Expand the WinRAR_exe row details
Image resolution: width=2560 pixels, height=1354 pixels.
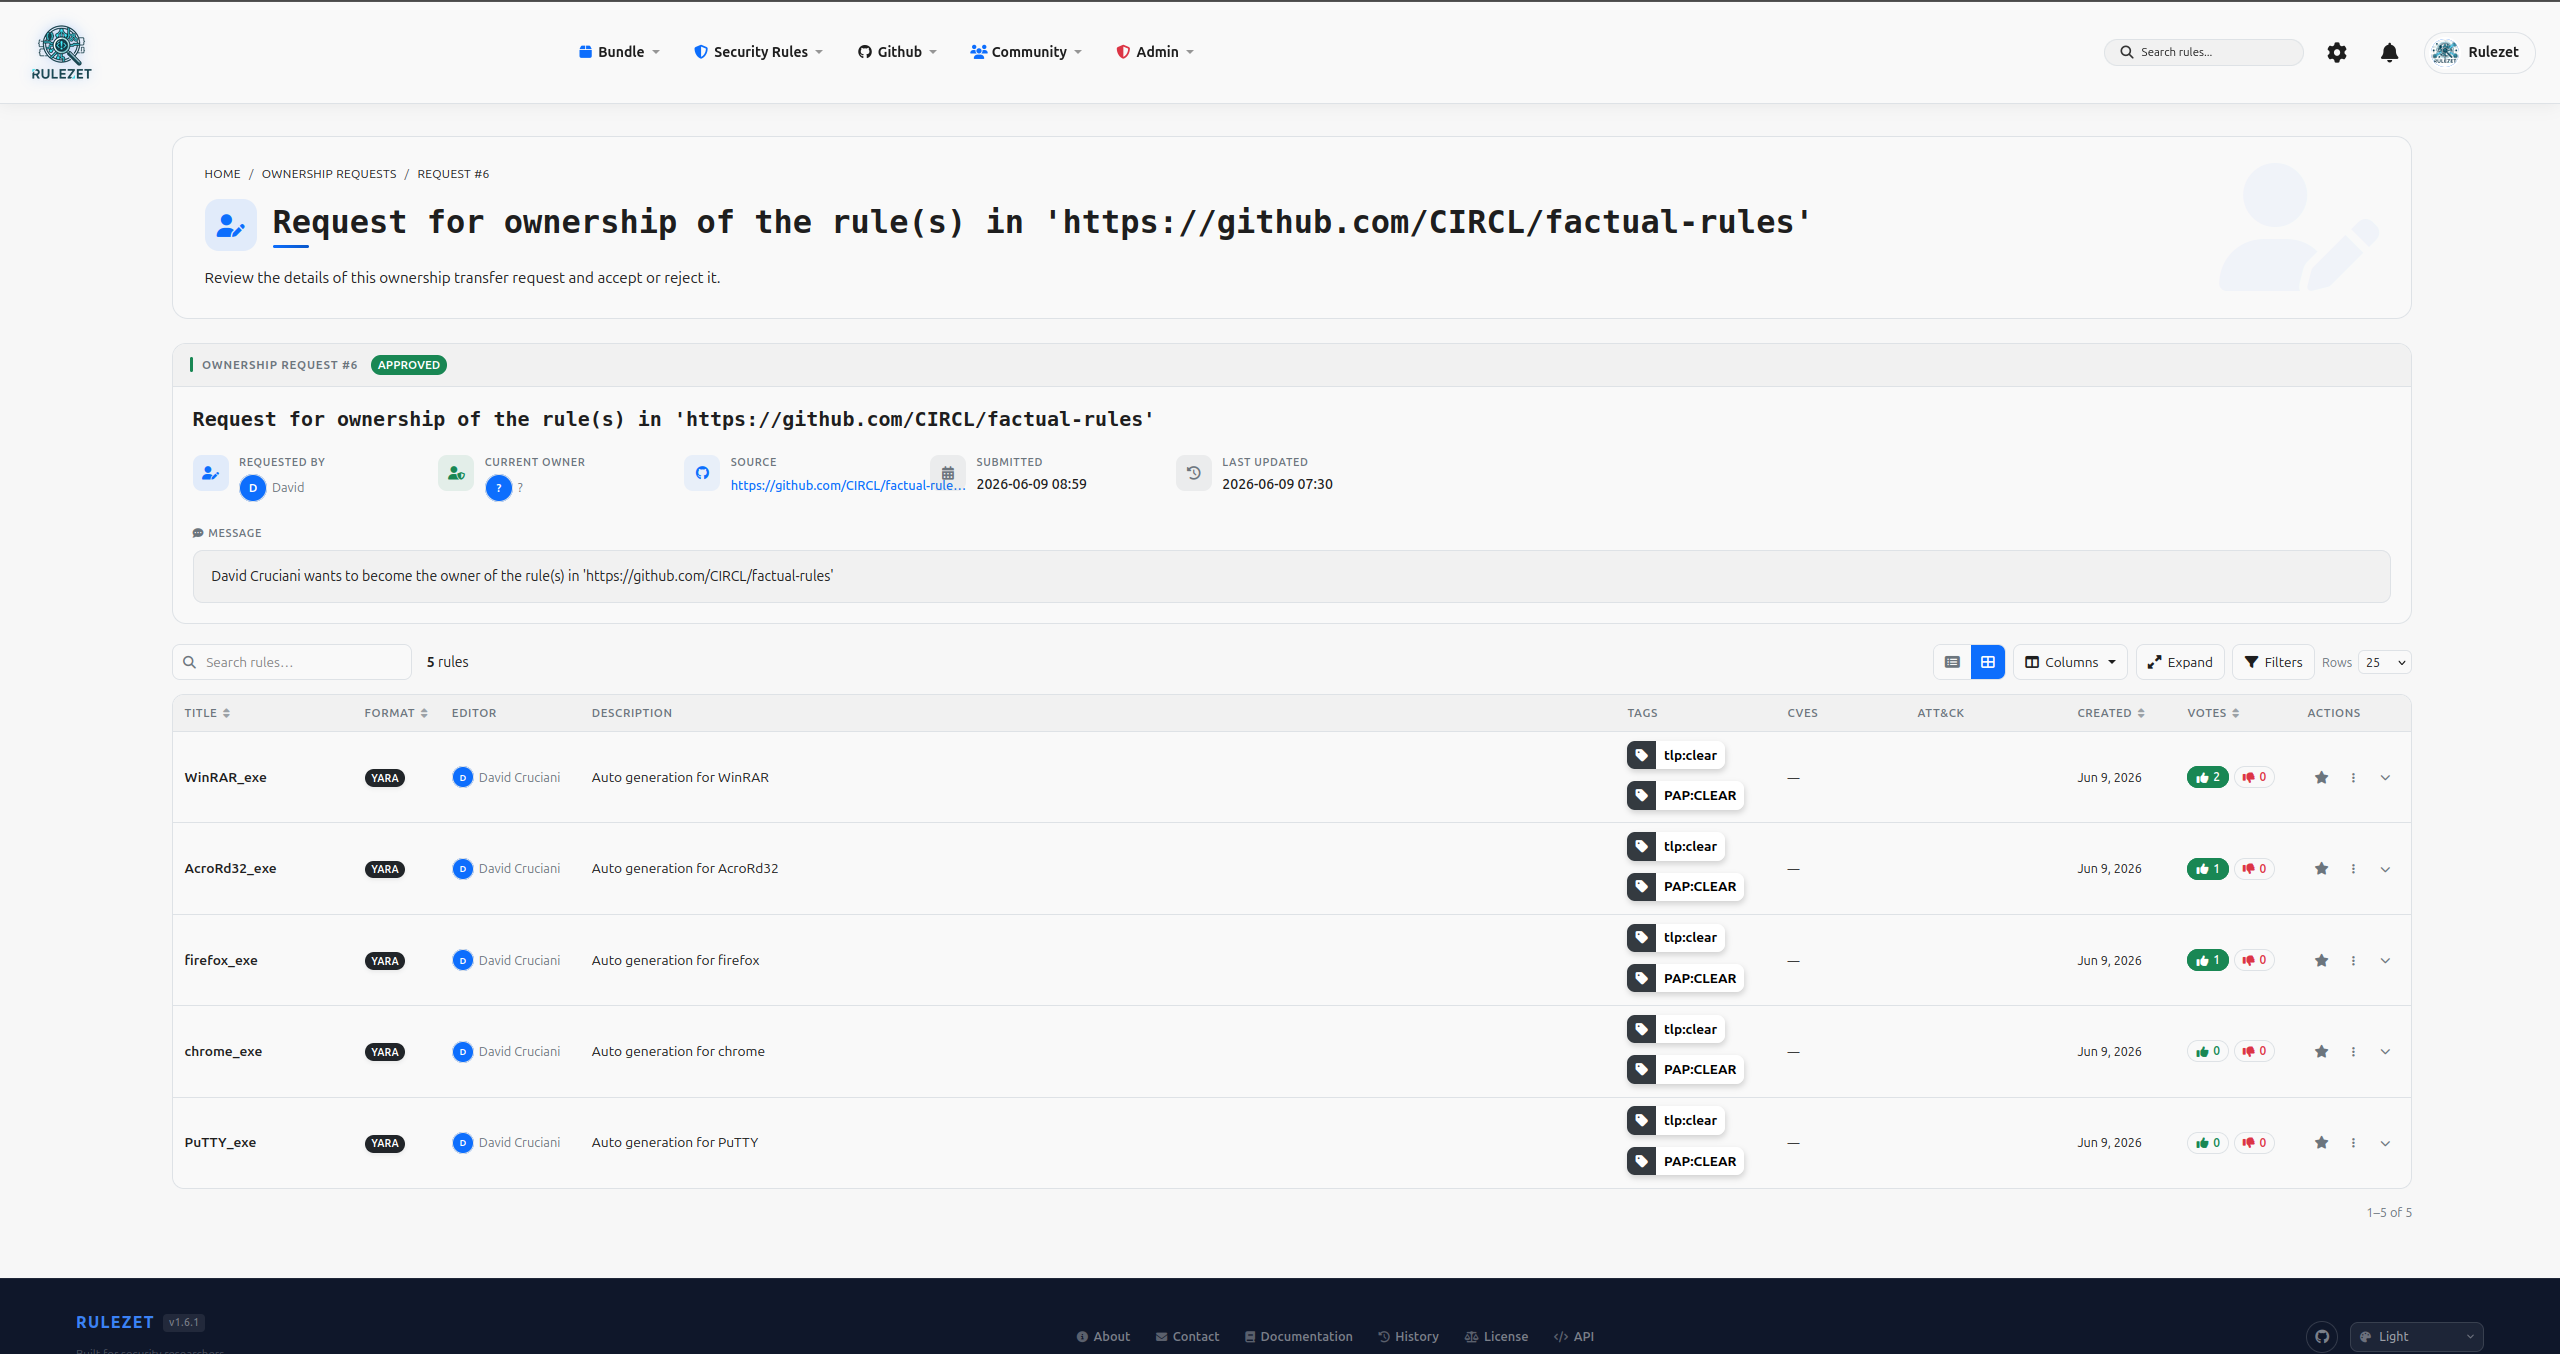click(2385, 777)
